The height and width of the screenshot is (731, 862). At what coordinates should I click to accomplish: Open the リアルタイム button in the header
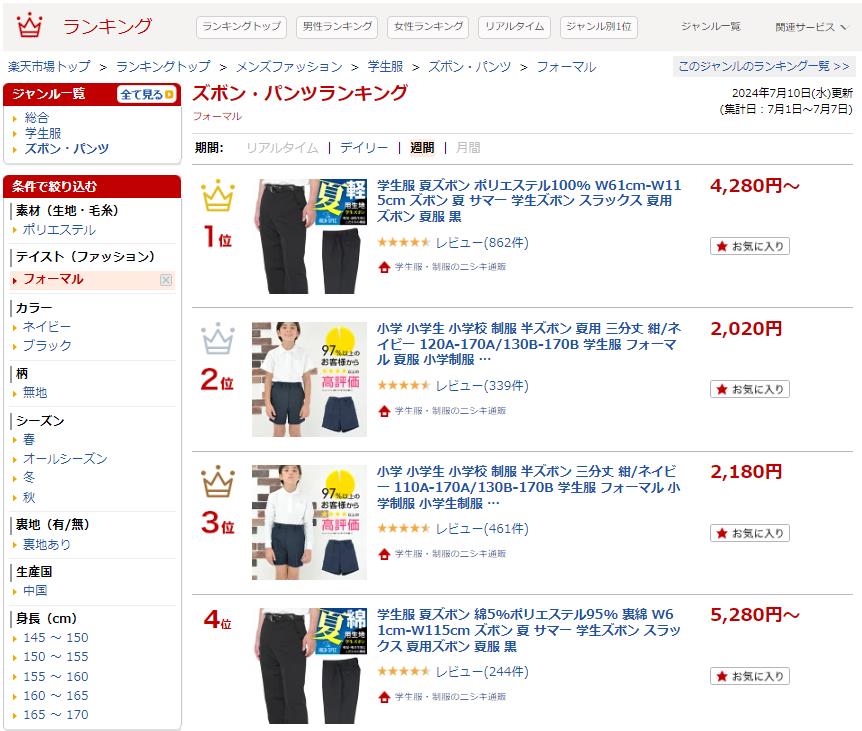514,27
